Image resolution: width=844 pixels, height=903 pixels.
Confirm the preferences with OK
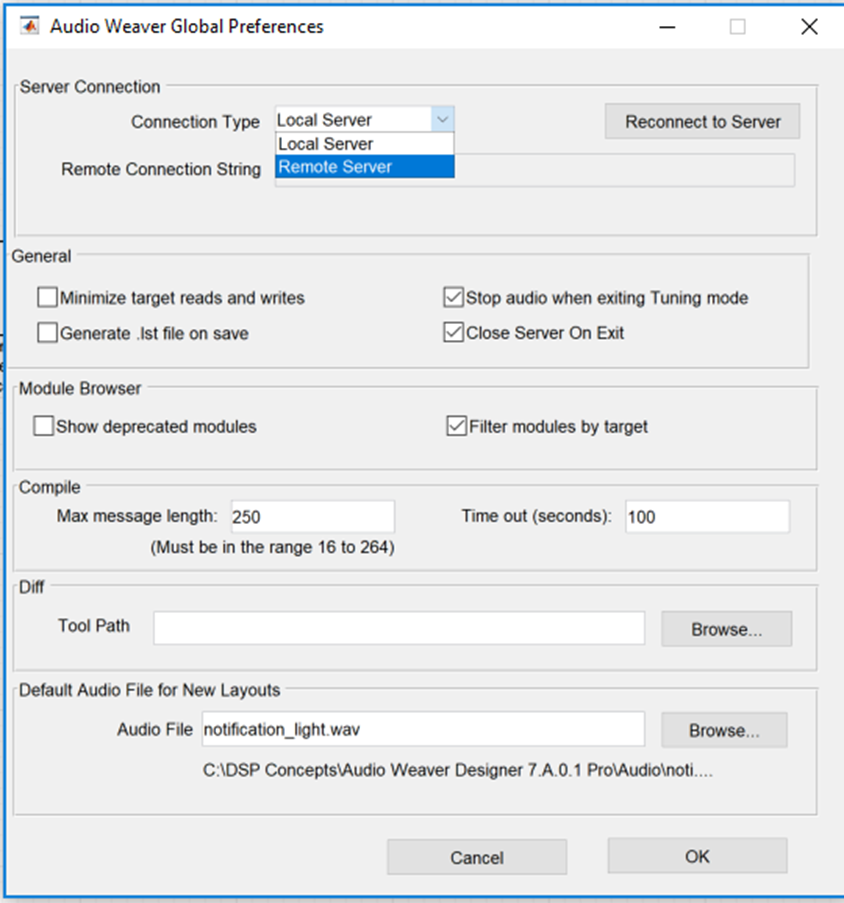pyautogui.click(x=697, y=856)
